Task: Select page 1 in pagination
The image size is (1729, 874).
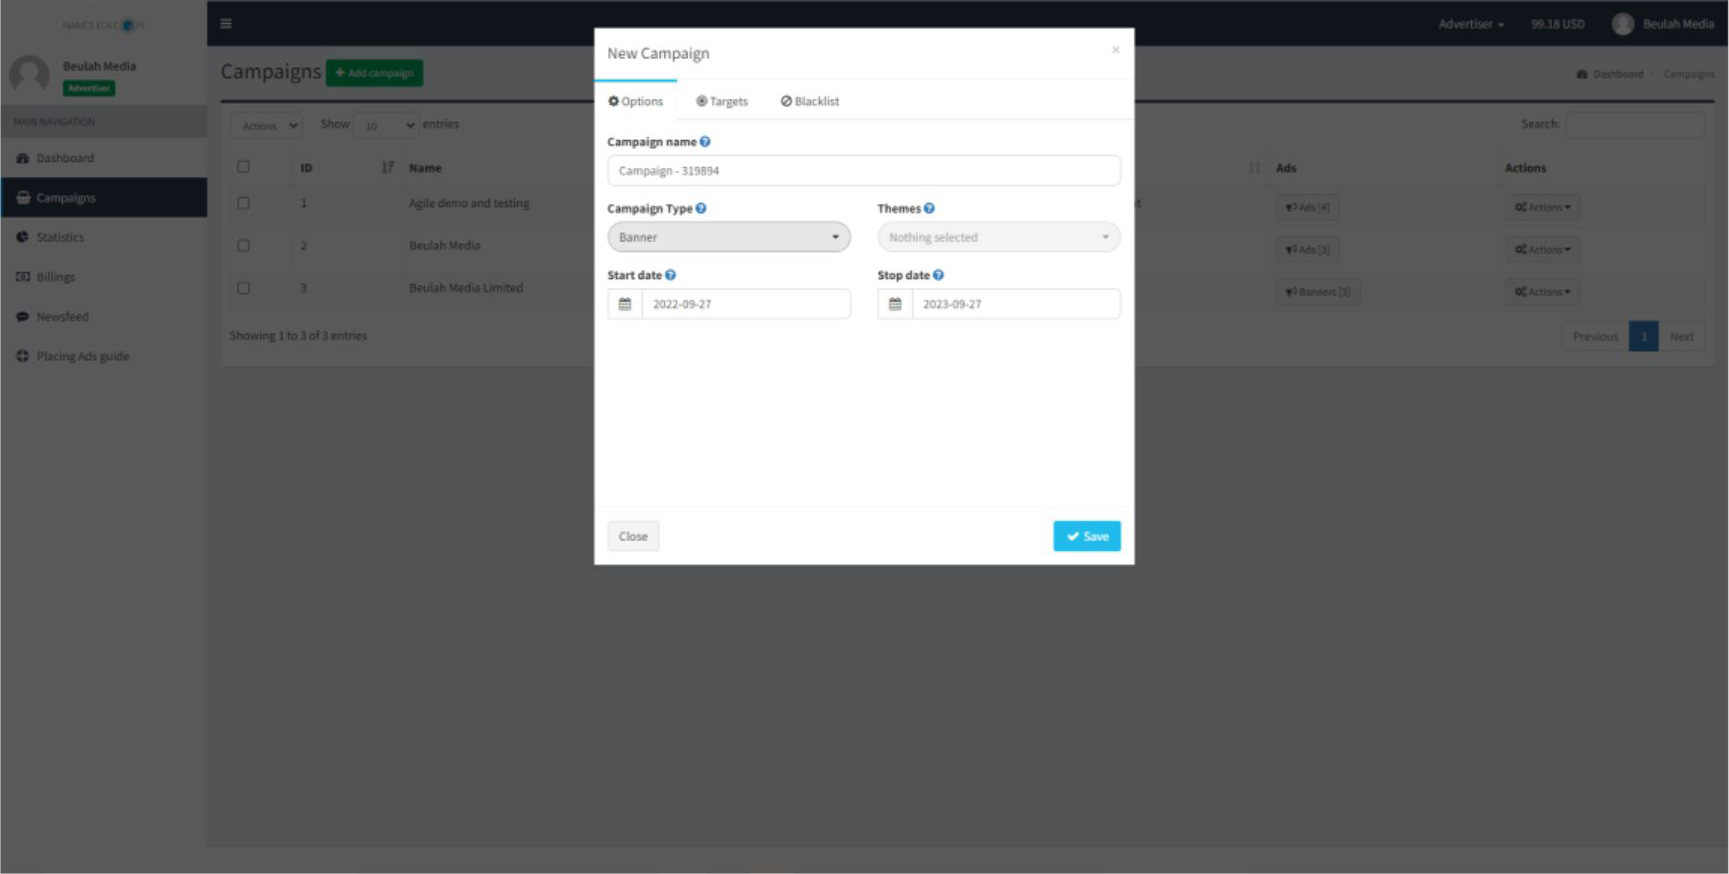Action: 1643,336
